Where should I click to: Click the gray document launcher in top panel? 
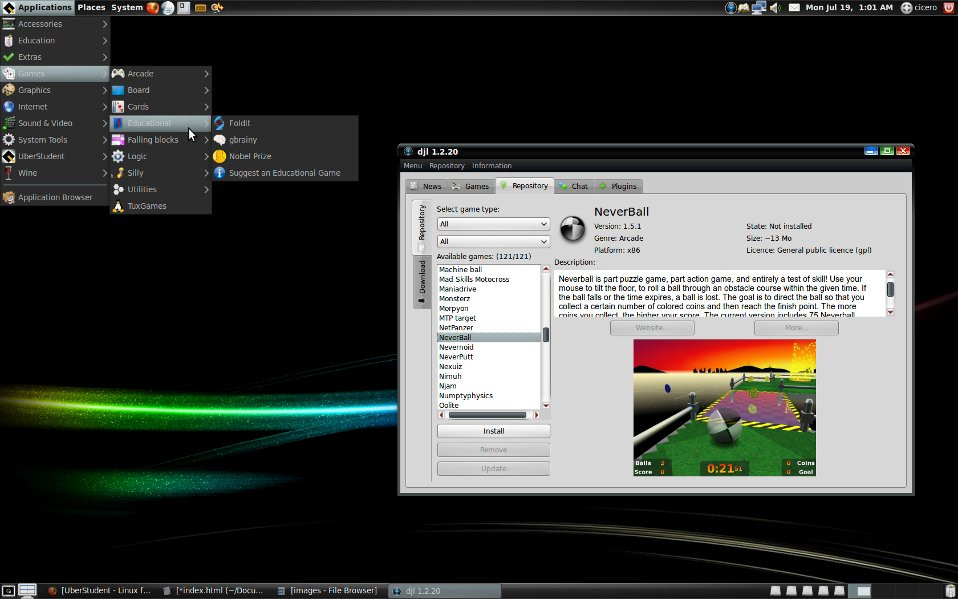(184, 7)
